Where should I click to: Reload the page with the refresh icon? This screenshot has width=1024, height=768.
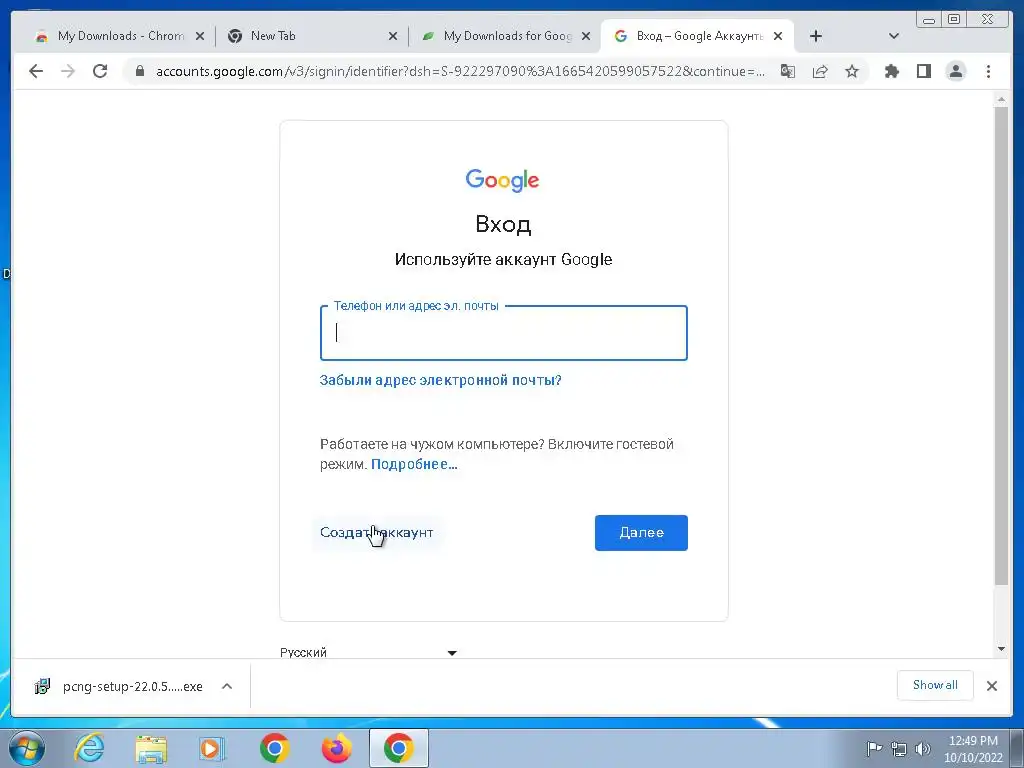point(100,71)
